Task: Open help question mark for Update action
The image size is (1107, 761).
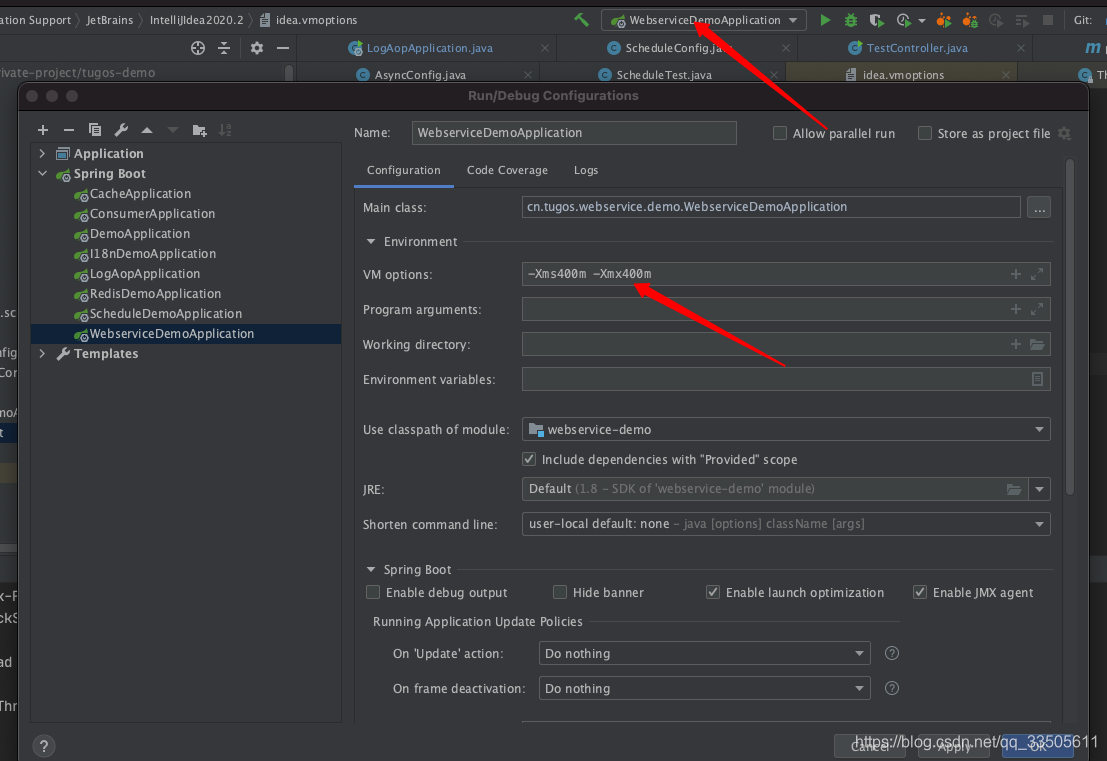Action: tap(892, 653)
